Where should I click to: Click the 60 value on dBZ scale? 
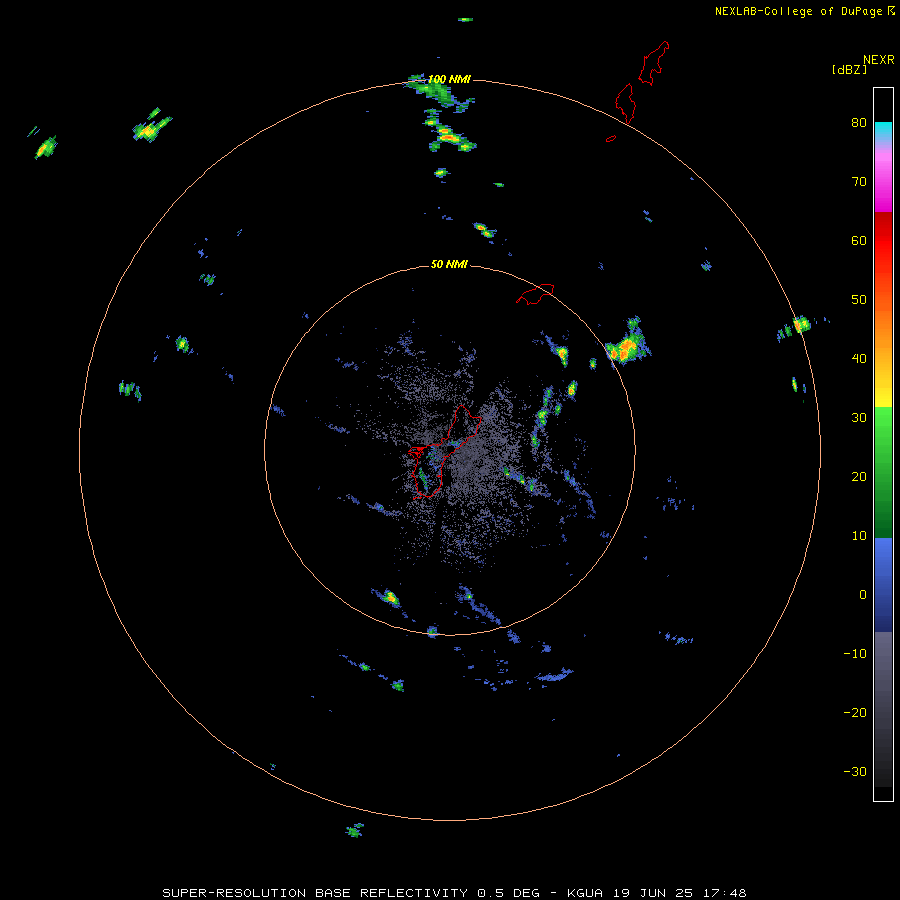[x=859, y=240]
